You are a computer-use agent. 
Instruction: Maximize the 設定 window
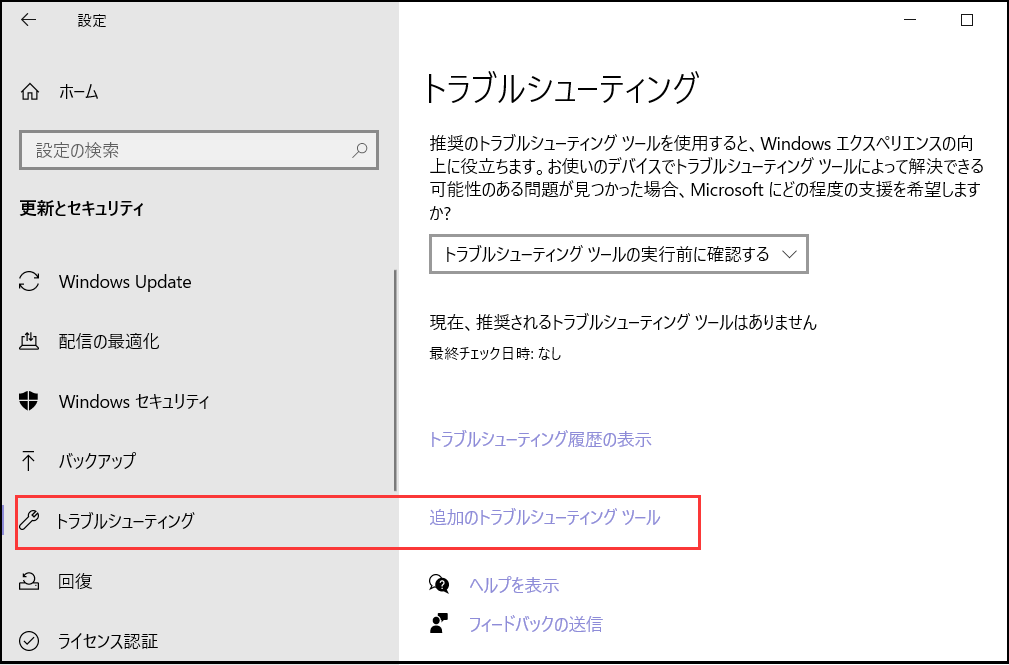[966, 20]
